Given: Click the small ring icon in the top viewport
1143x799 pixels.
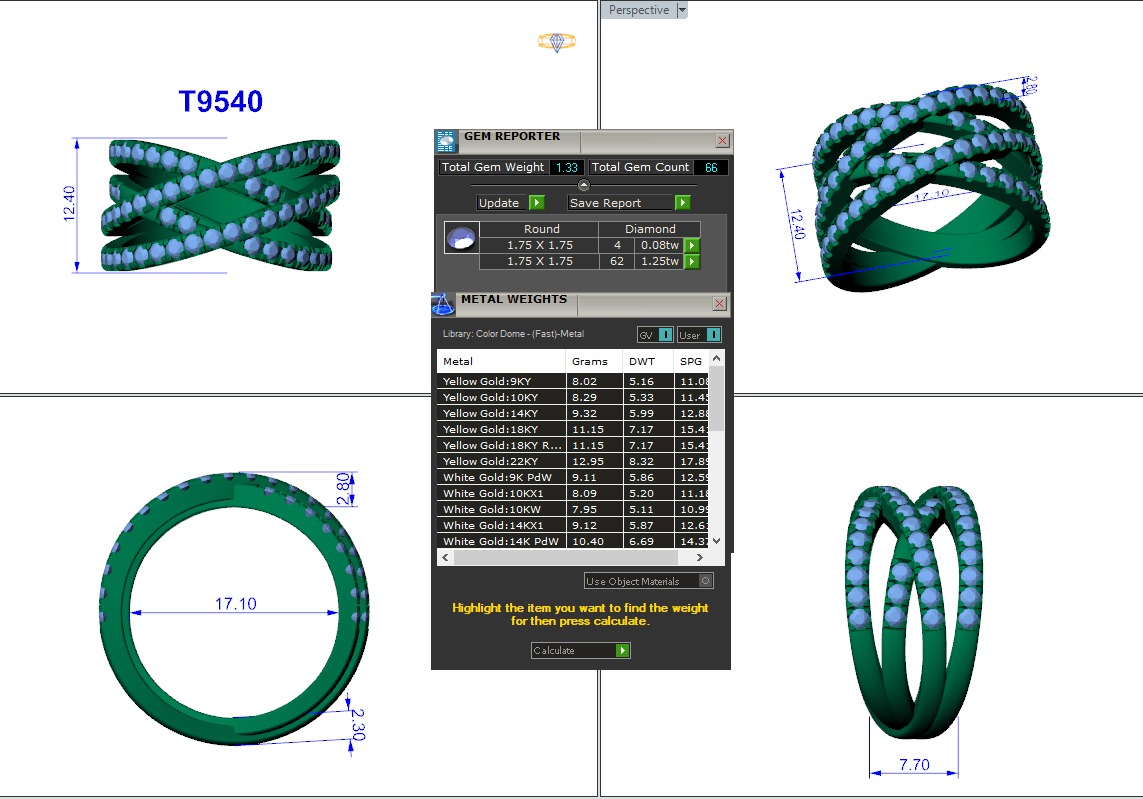Looking at the screenshot, I should (x=557, y=42).
